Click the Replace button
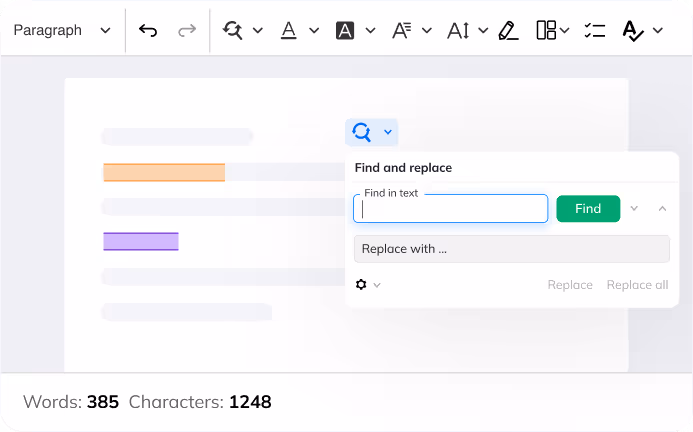693x432 pixels. point(570,285)
